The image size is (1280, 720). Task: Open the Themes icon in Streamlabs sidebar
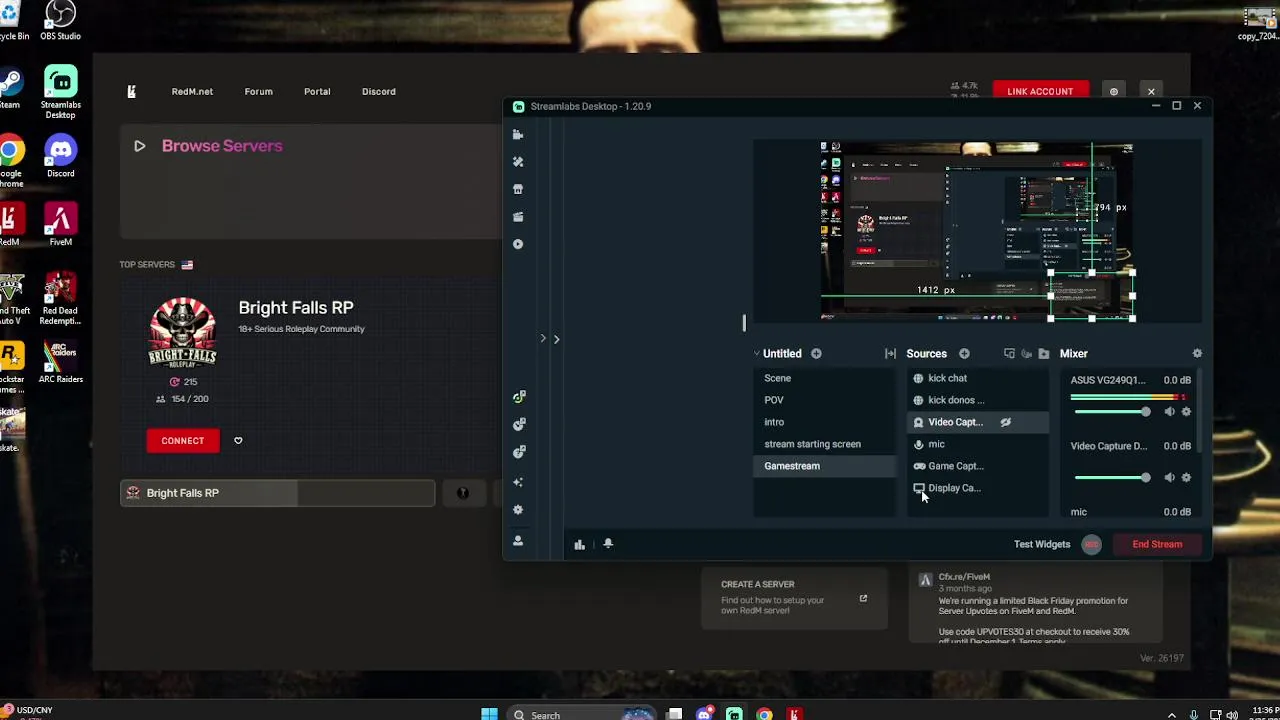[518, 161]
